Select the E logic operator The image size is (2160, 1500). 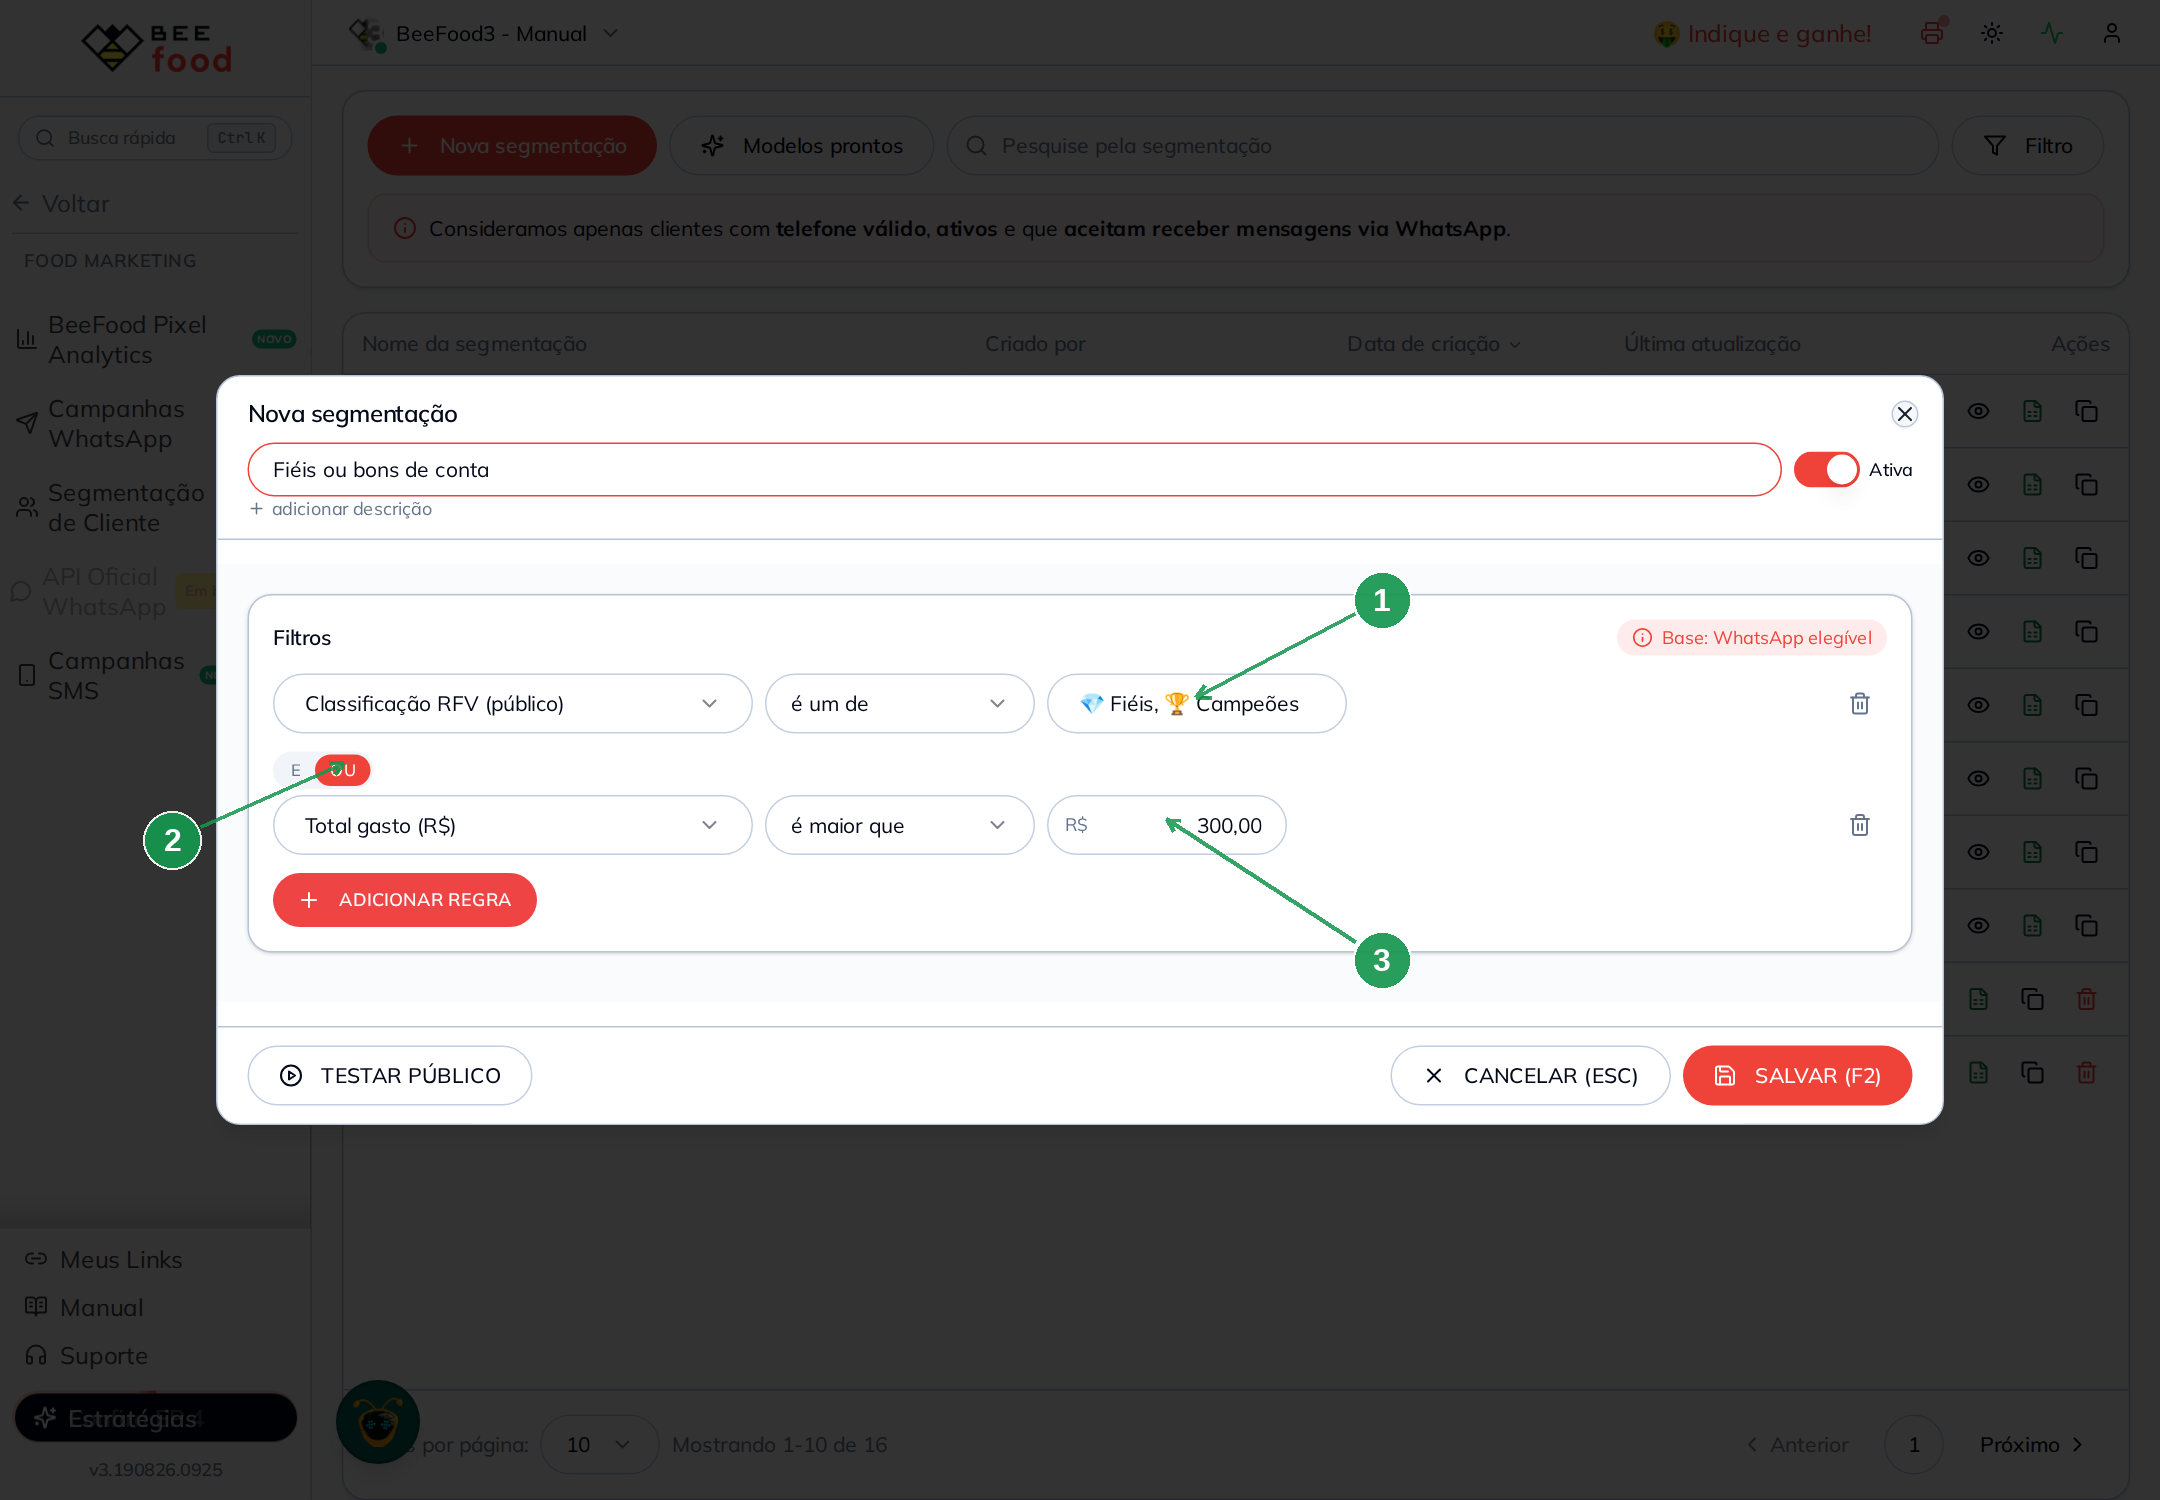pos(295,770)
